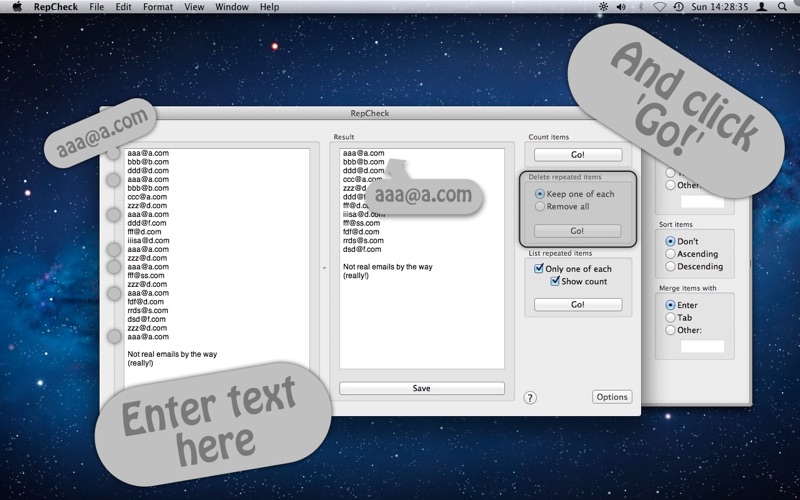The height and width of the screenshot is (500, 800).
Task: Click bbb@b.com in the Result list
Action: coord(364,162)
